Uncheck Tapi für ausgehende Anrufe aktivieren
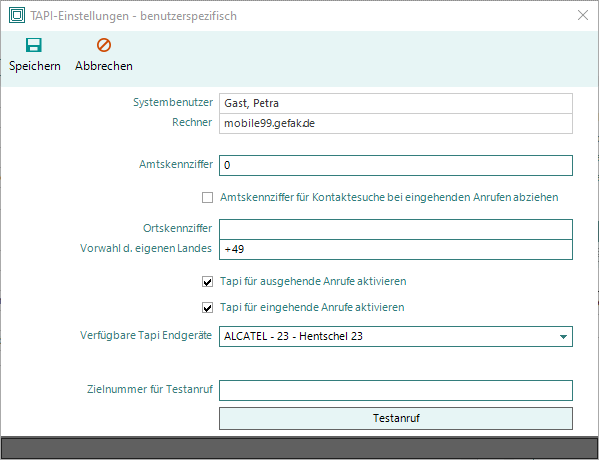The height and width of the screenshot is (460, 599). (207, 282)
